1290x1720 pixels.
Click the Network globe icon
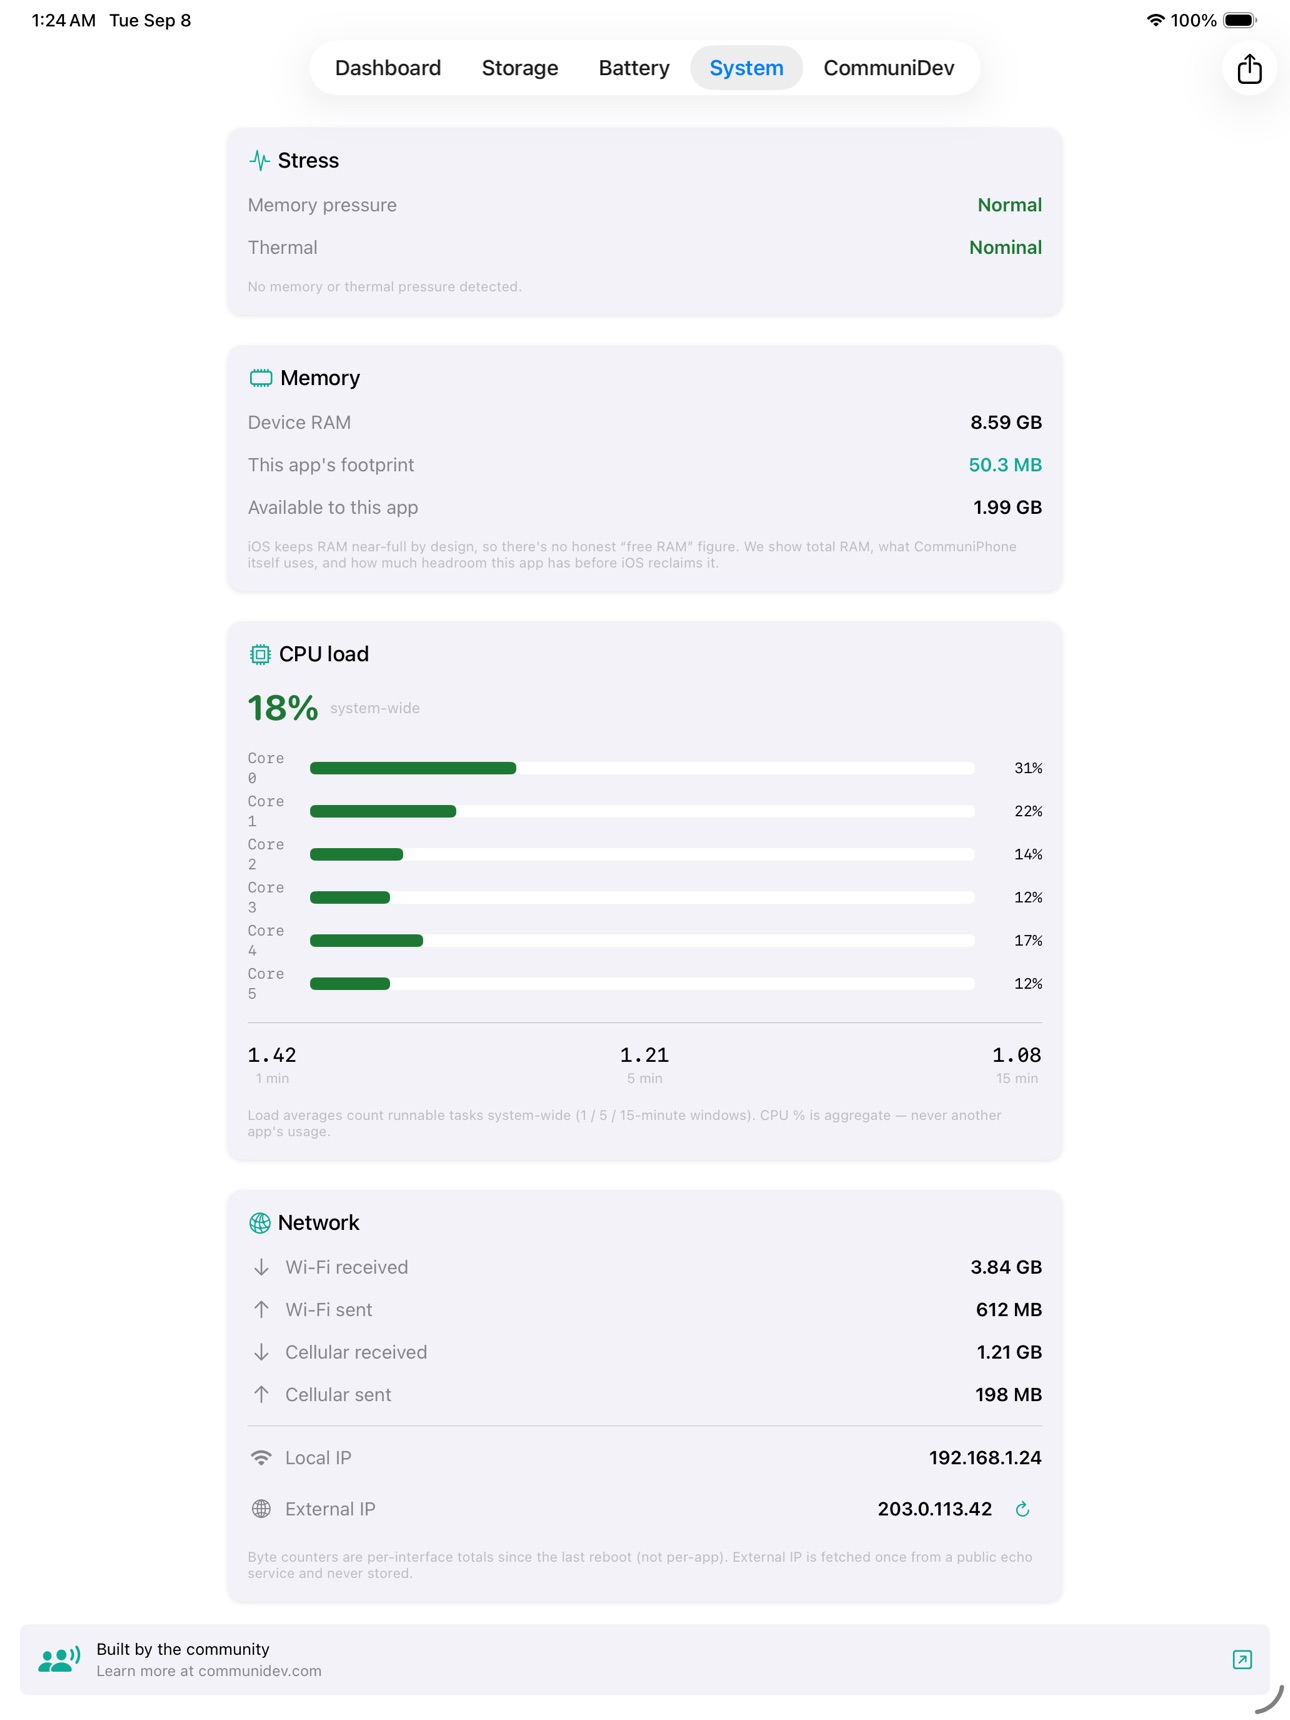260,1223
